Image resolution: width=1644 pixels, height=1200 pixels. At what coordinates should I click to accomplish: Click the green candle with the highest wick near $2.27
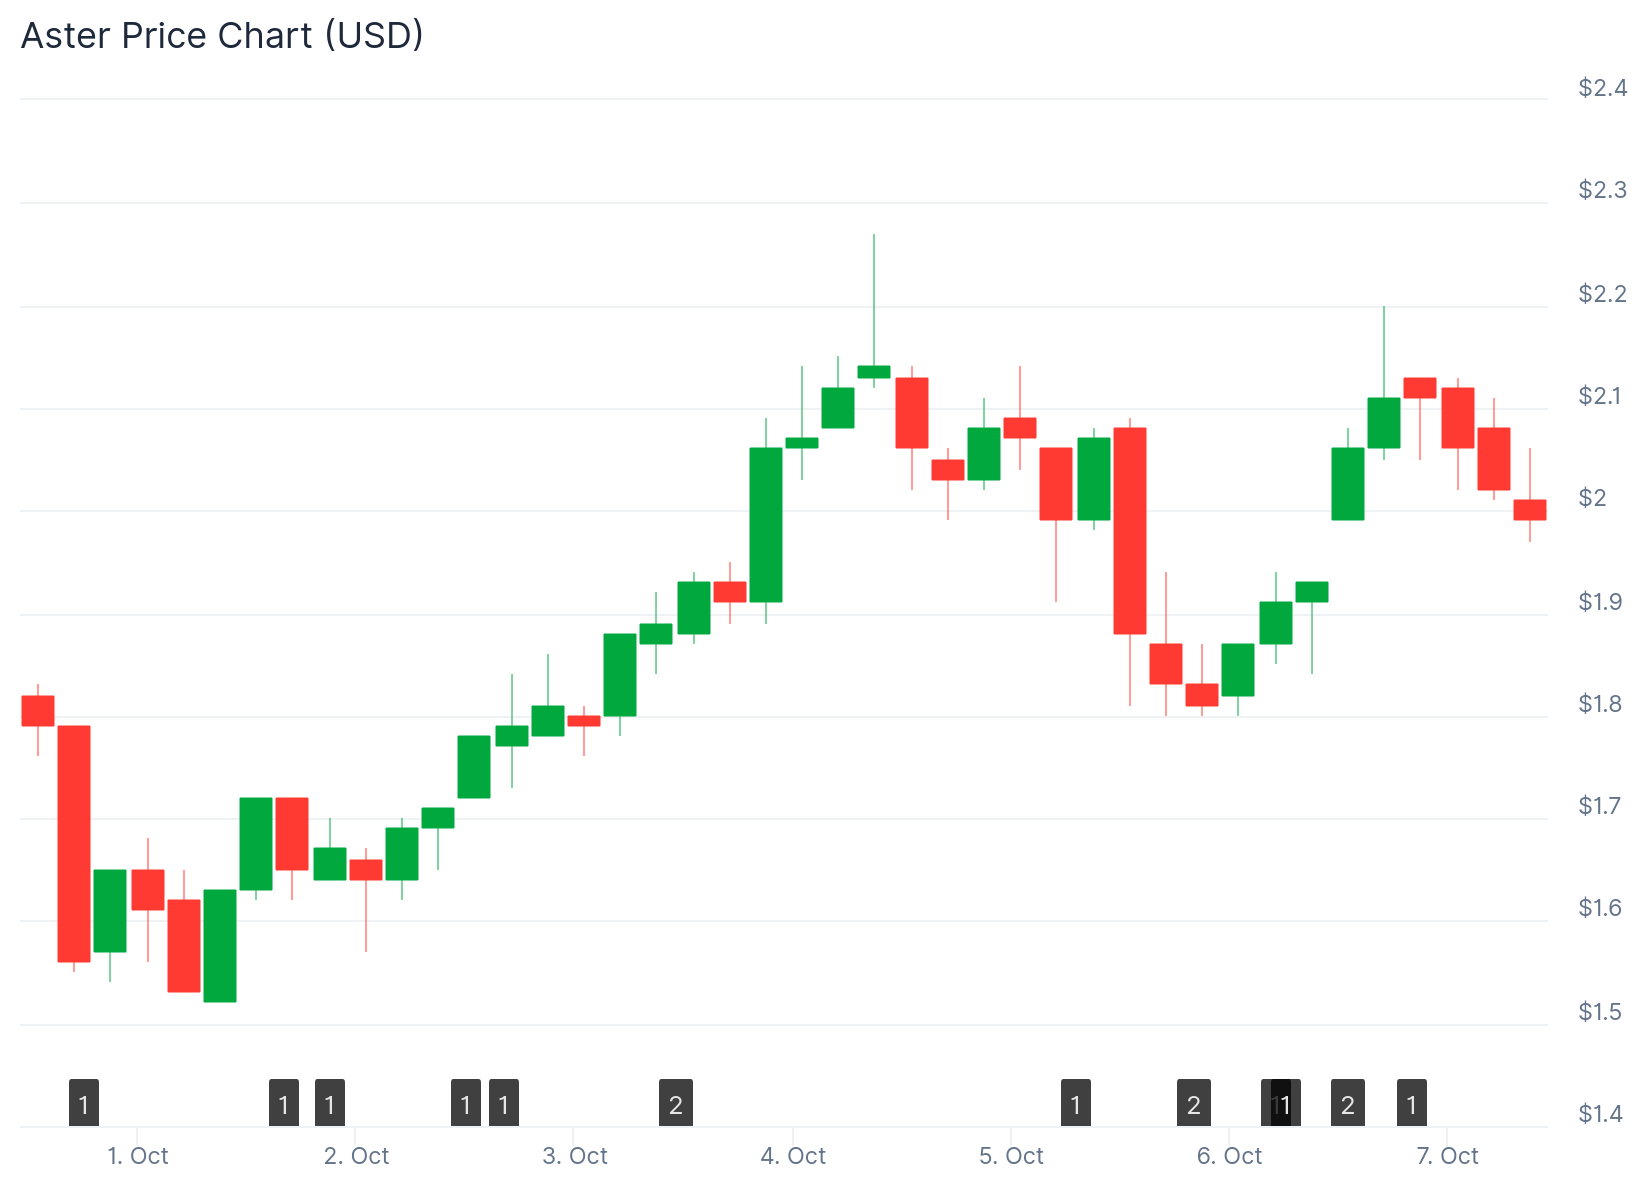(874, 372)
